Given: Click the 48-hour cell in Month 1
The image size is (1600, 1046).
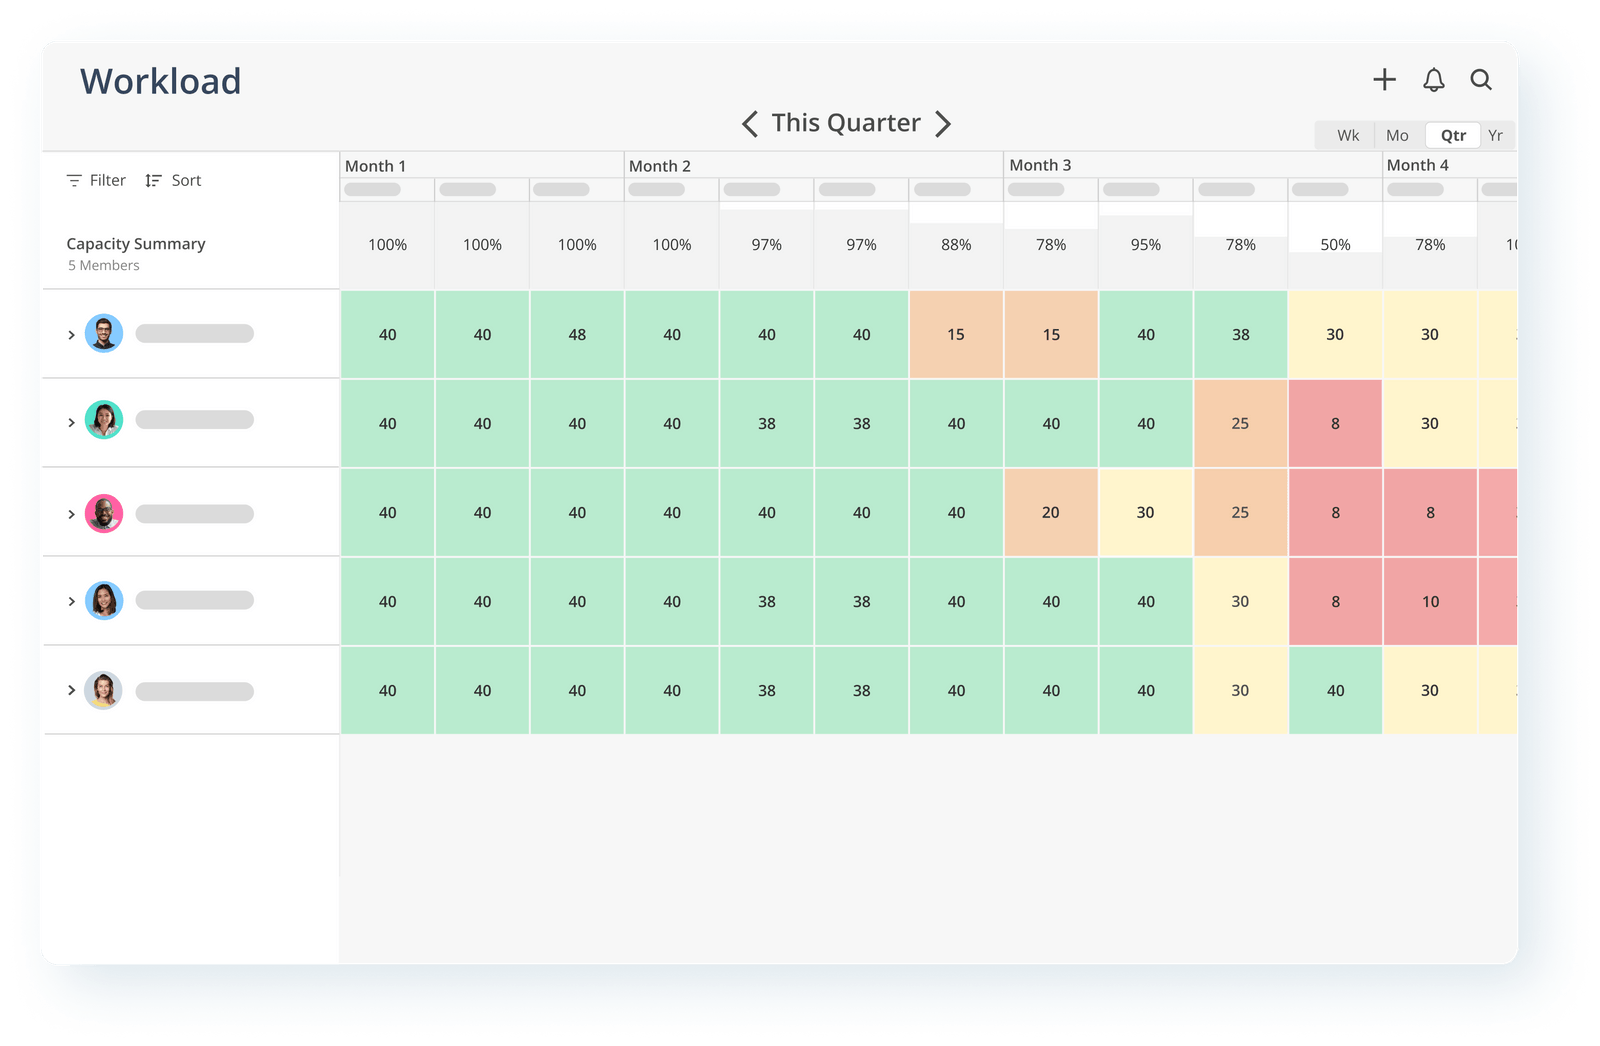Looking at the screenshot, I should (576, 334).
